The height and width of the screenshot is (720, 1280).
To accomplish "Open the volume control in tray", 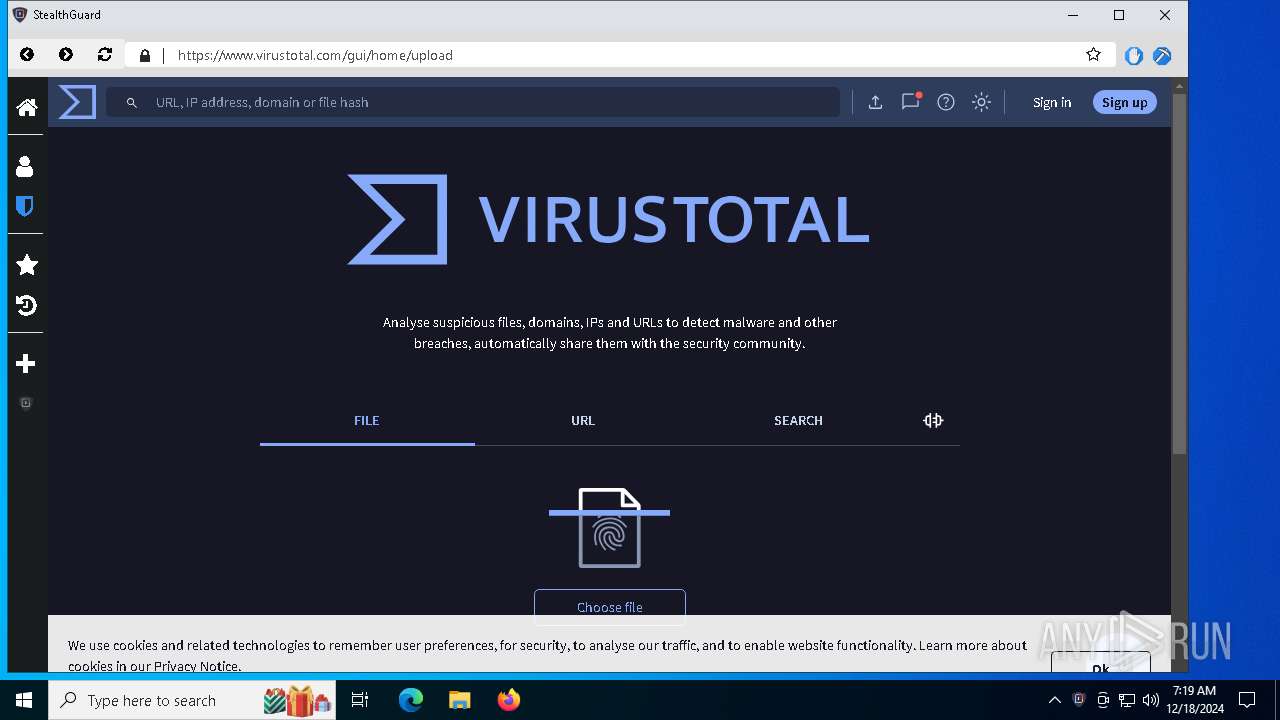I will point(1151,700).
